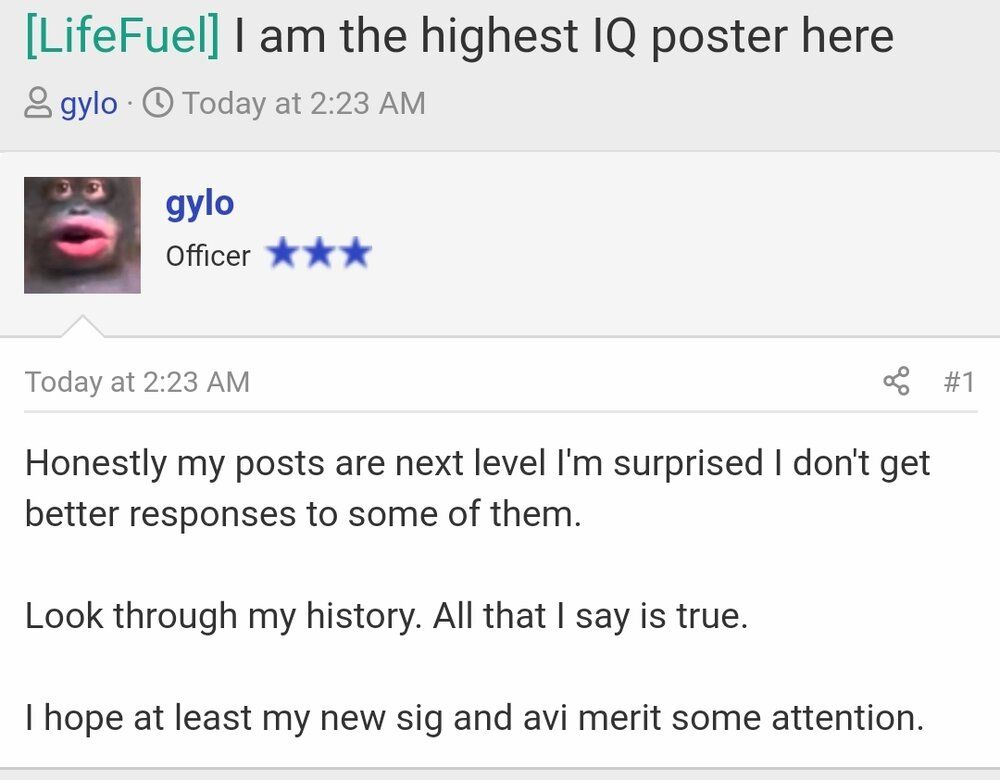1000x780 pixels.
Task: Click the middle blue rank star
Action: (319, 253)
